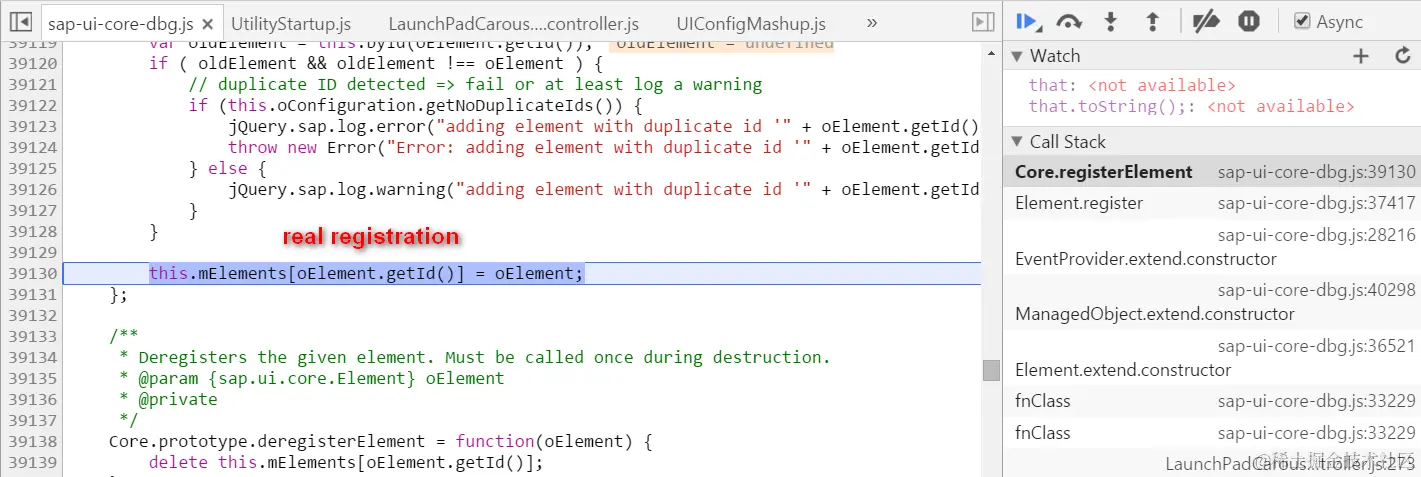Screen dimensions: 1421x477
Task: Open sap-ui-core-dbg.js:40298 source link
Action: pyautogui.click(x=1316, y=290)
